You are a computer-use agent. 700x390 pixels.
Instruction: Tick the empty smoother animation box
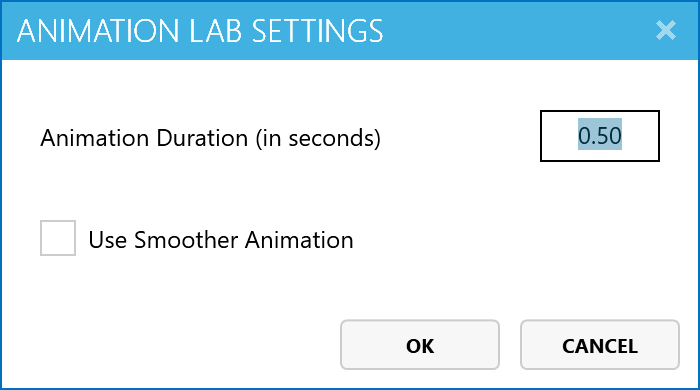[x=58, y=238]
